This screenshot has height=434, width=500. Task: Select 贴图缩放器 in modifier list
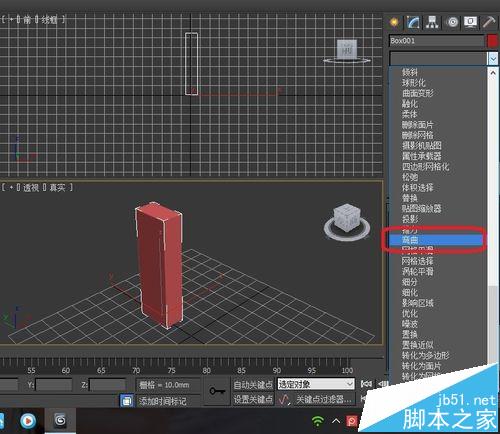click(422, 208)
